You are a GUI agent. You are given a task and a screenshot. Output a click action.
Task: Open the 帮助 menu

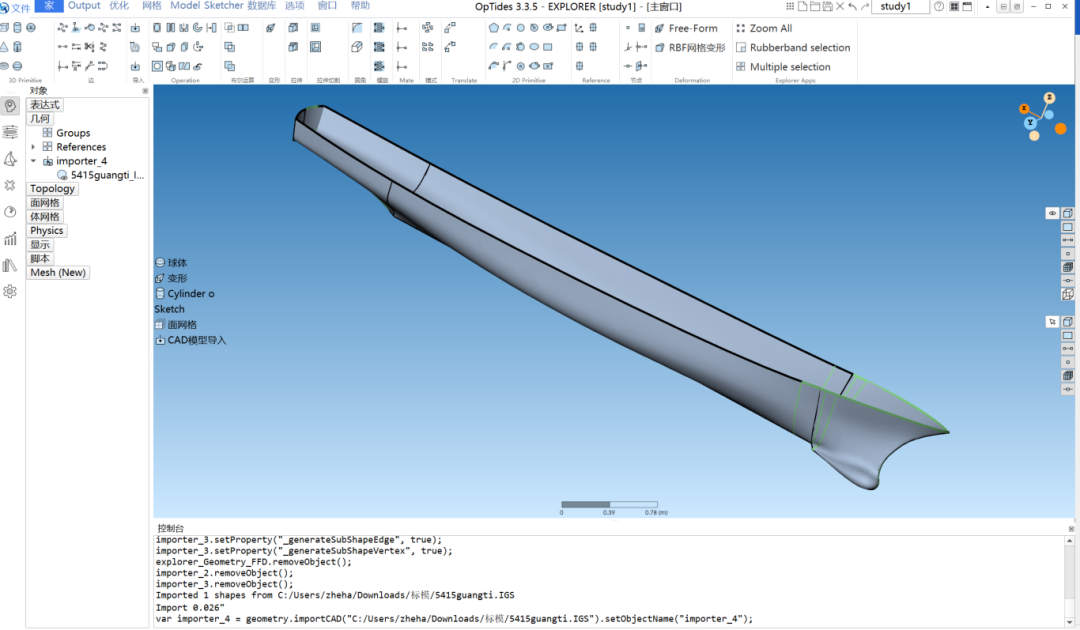tap(360, 6)
